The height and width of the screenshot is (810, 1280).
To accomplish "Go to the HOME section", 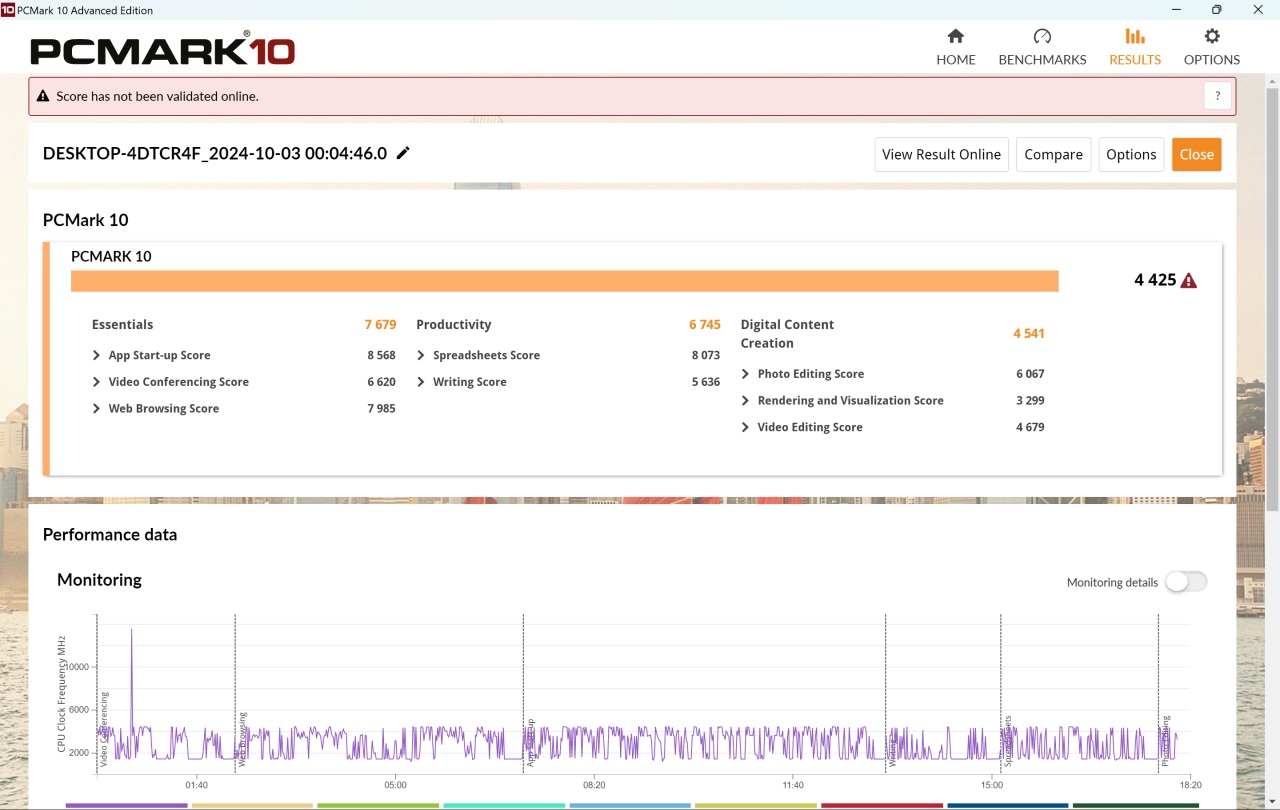I will coord(955,47).
